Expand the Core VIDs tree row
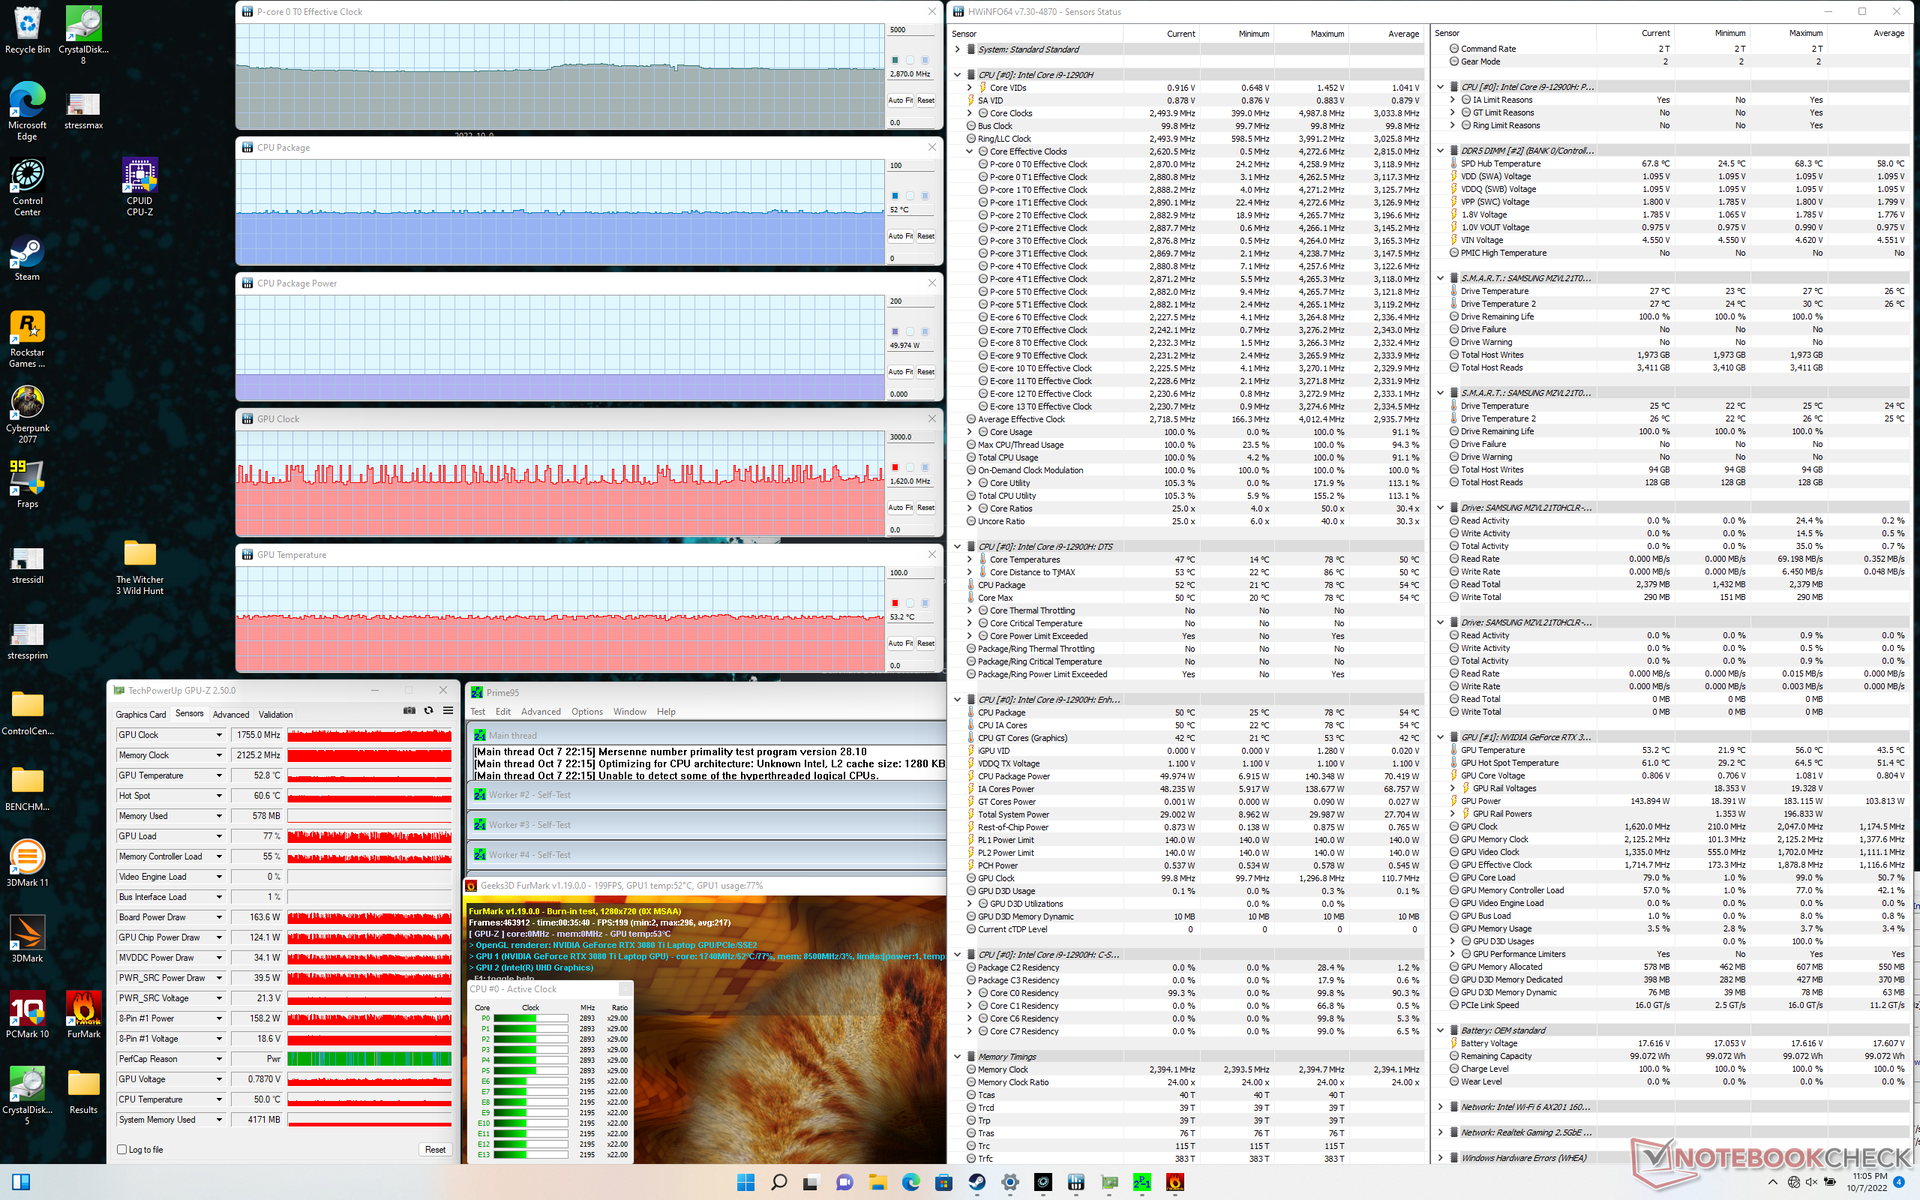The width and height of the screenshot is (1920, 1200). click(x=970, y=88)
